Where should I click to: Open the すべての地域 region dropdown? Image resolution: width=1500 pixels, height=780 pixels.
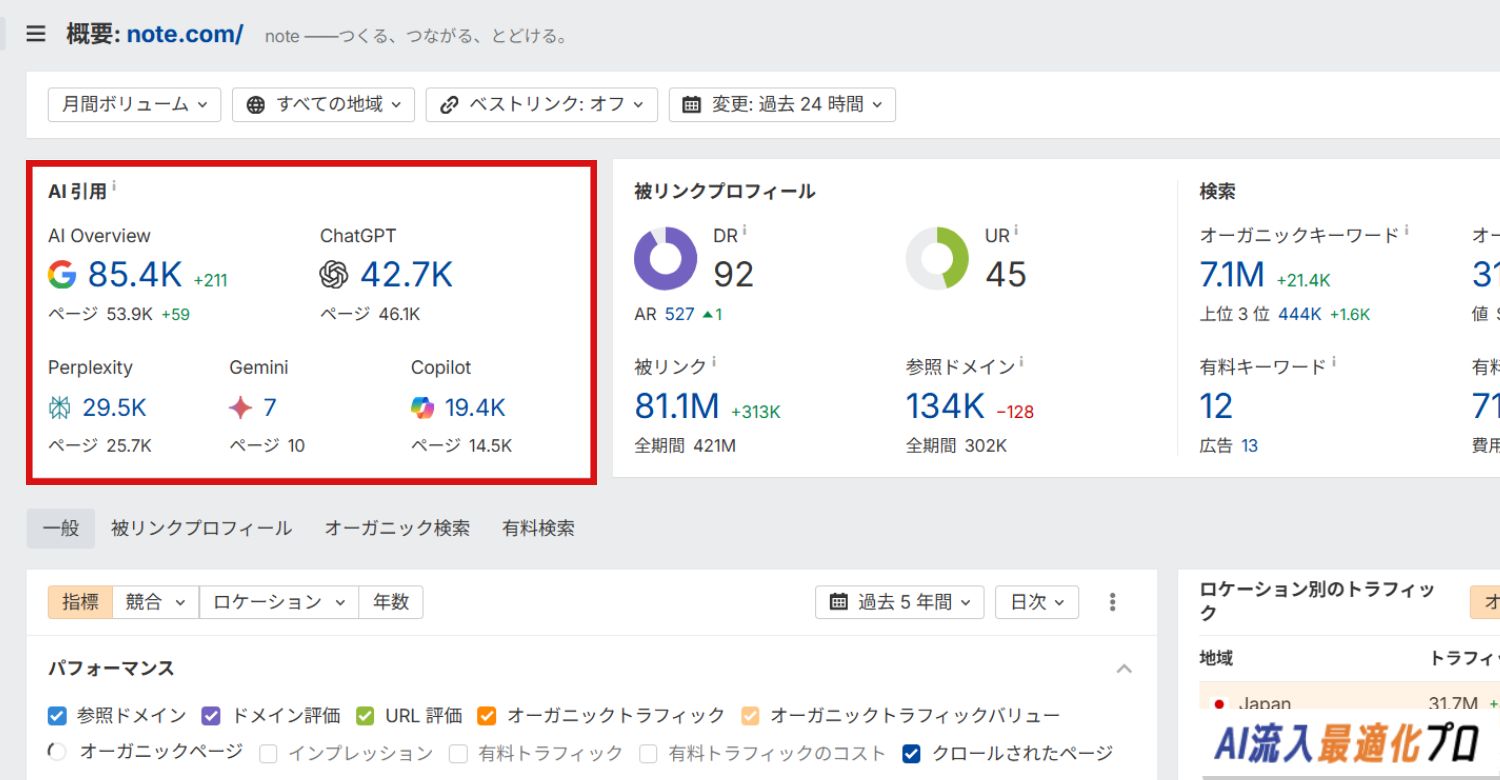pos(323,104)
